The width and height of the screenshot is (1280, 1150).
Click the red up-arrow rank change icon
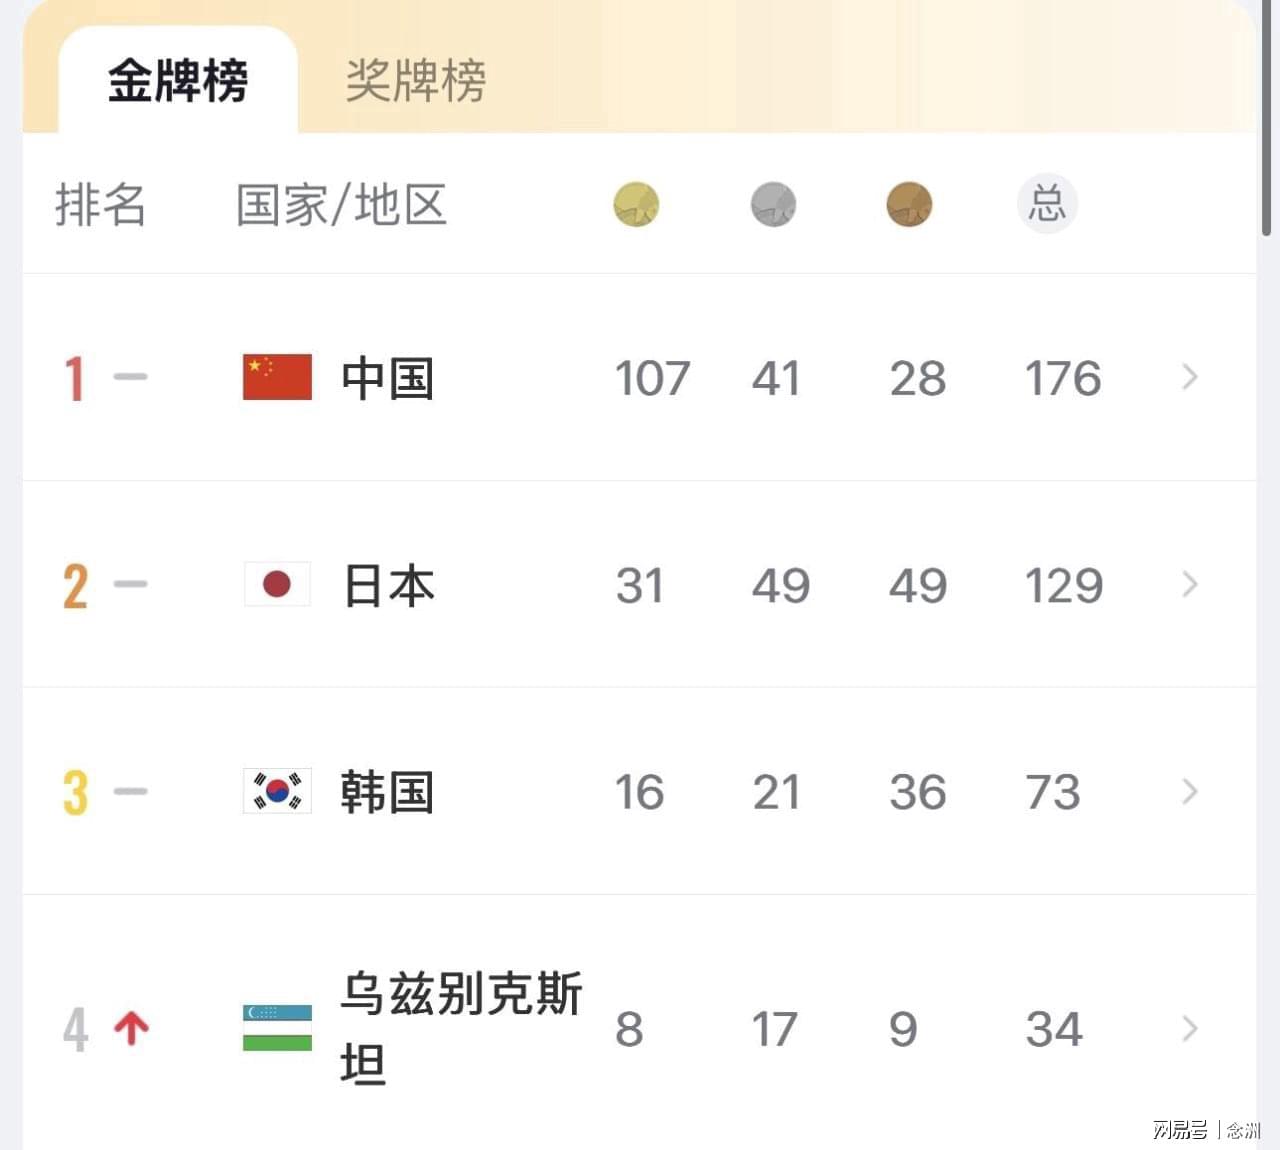(131, 1028)
